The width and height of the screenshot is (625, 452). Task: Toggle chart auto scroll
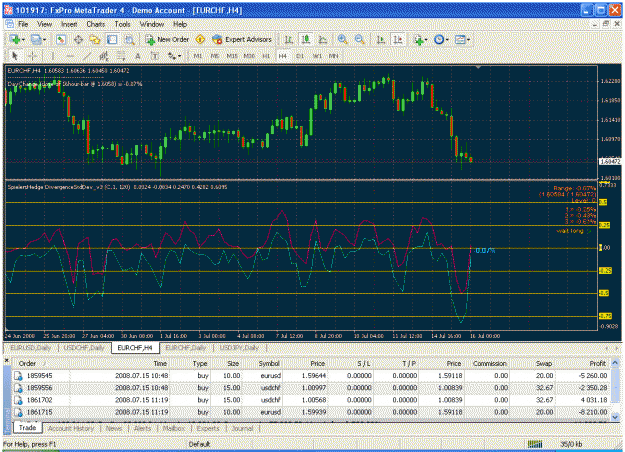(x=381, y=39)
